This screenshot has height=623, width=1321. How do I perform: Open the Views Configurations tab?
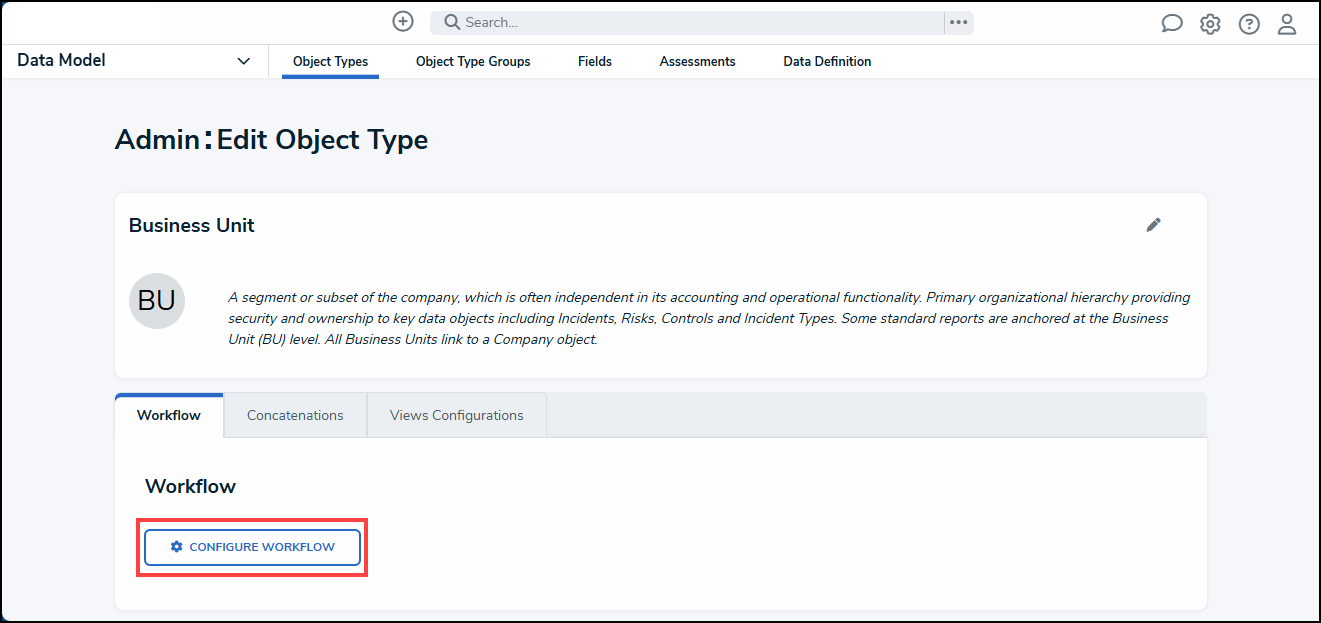456,414
